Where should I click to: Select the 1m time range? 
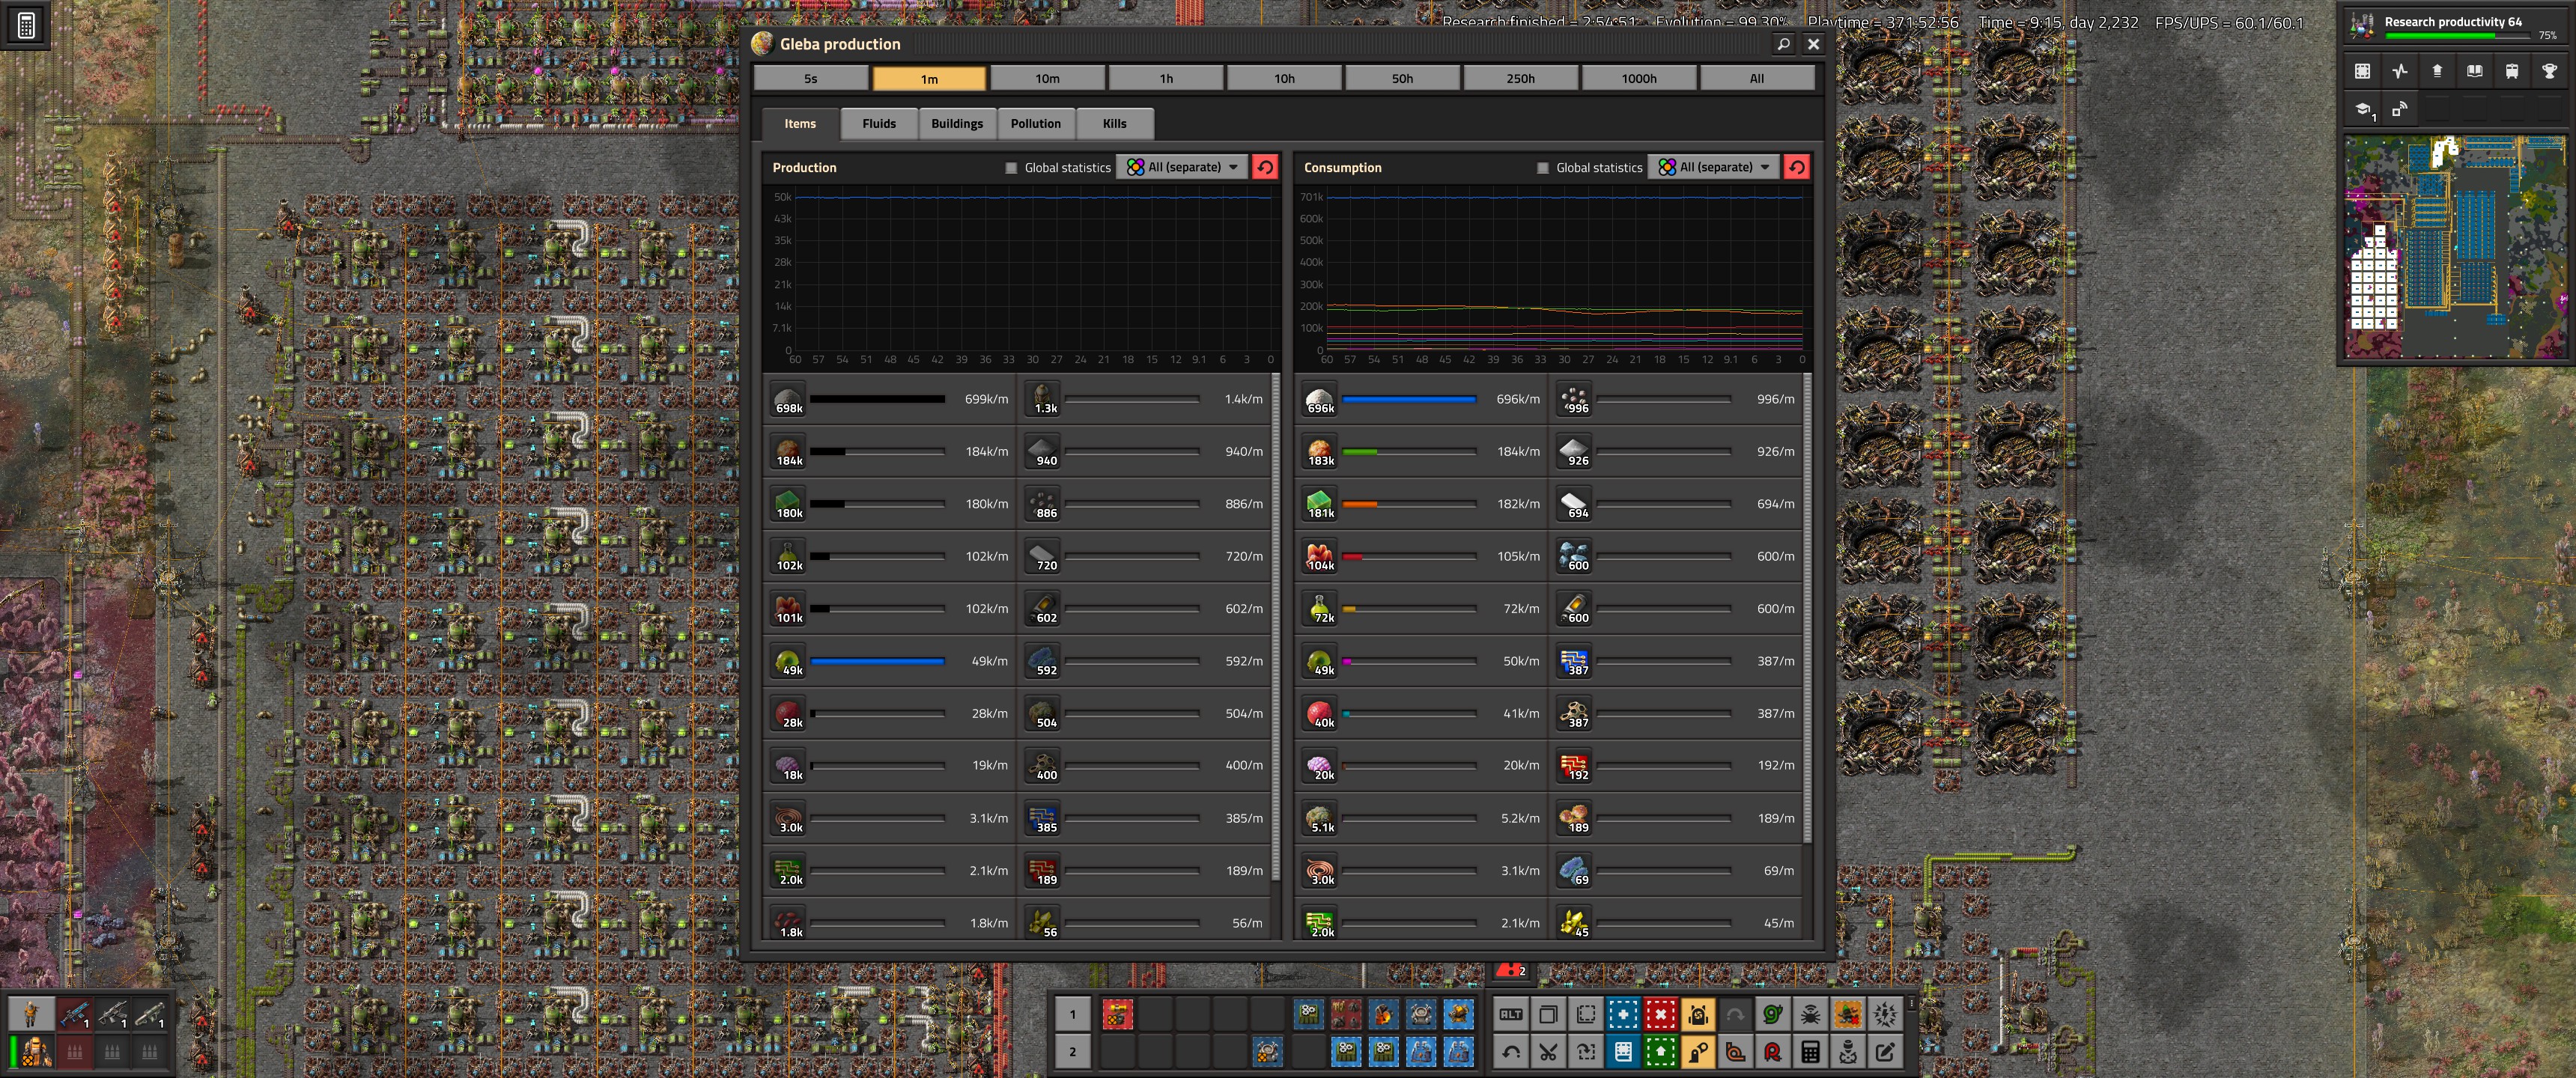tap(929, 78)
